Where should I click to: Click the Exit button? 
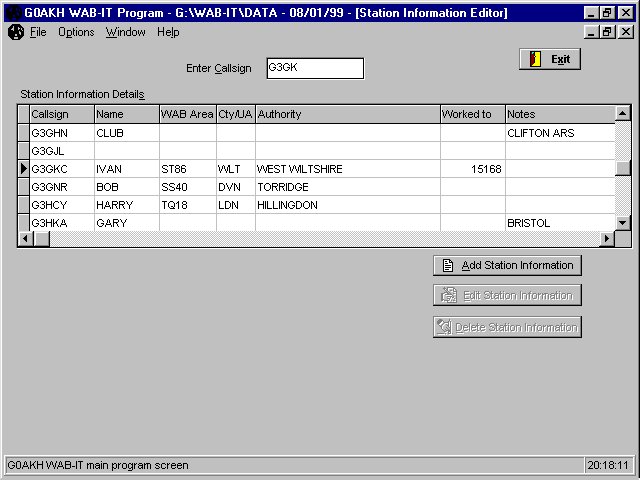pos(550,59)
